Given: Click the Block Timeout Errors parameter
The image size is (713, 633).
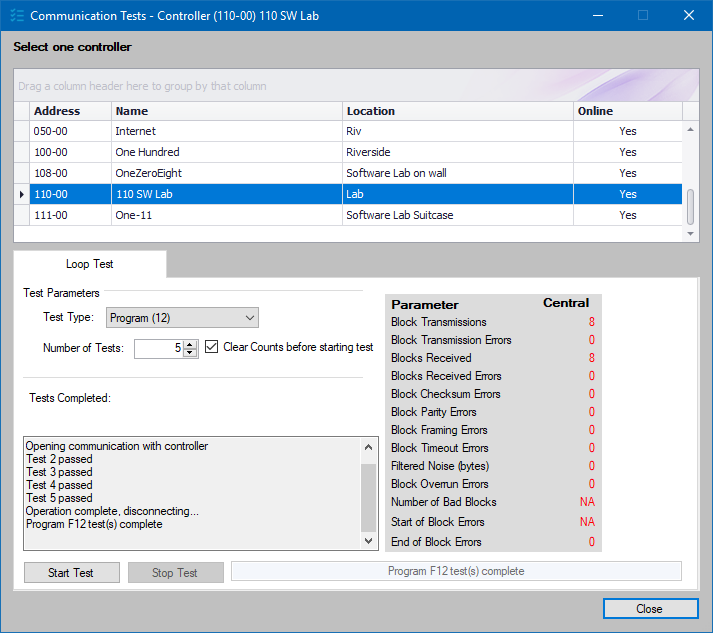Looking at the screenshot, I should pyautogui.click(x=440, y=448).
